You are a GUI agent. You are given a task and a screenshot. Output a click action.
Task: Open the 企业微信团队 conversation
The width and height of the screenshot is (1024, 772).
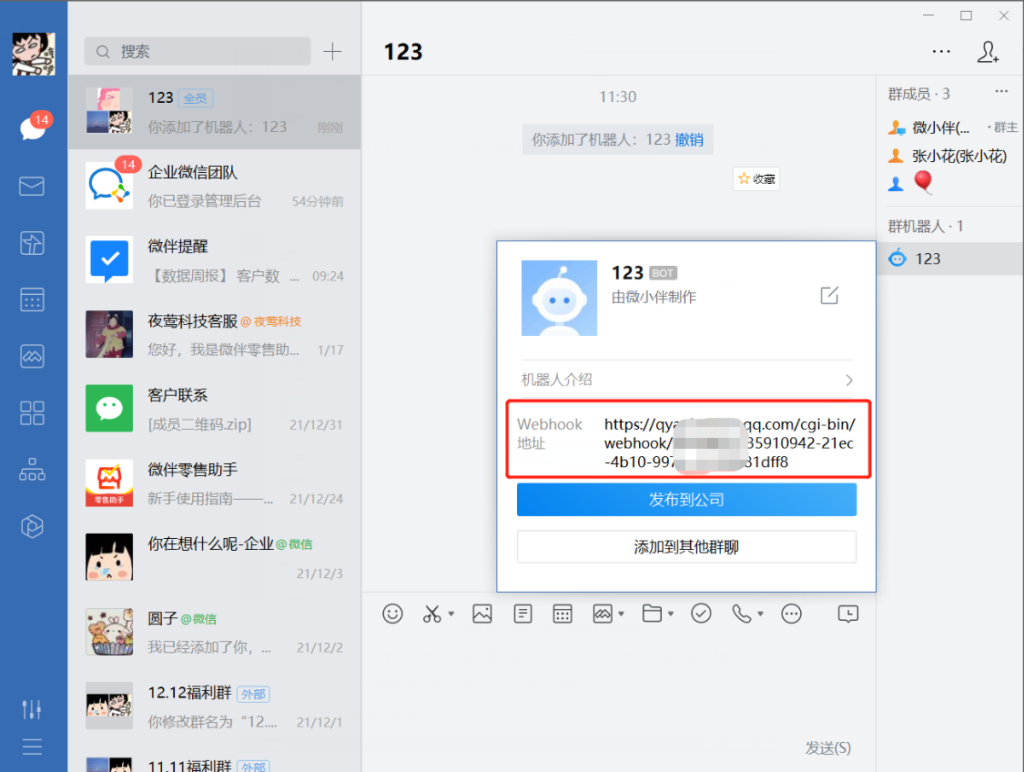click(214, 186)
